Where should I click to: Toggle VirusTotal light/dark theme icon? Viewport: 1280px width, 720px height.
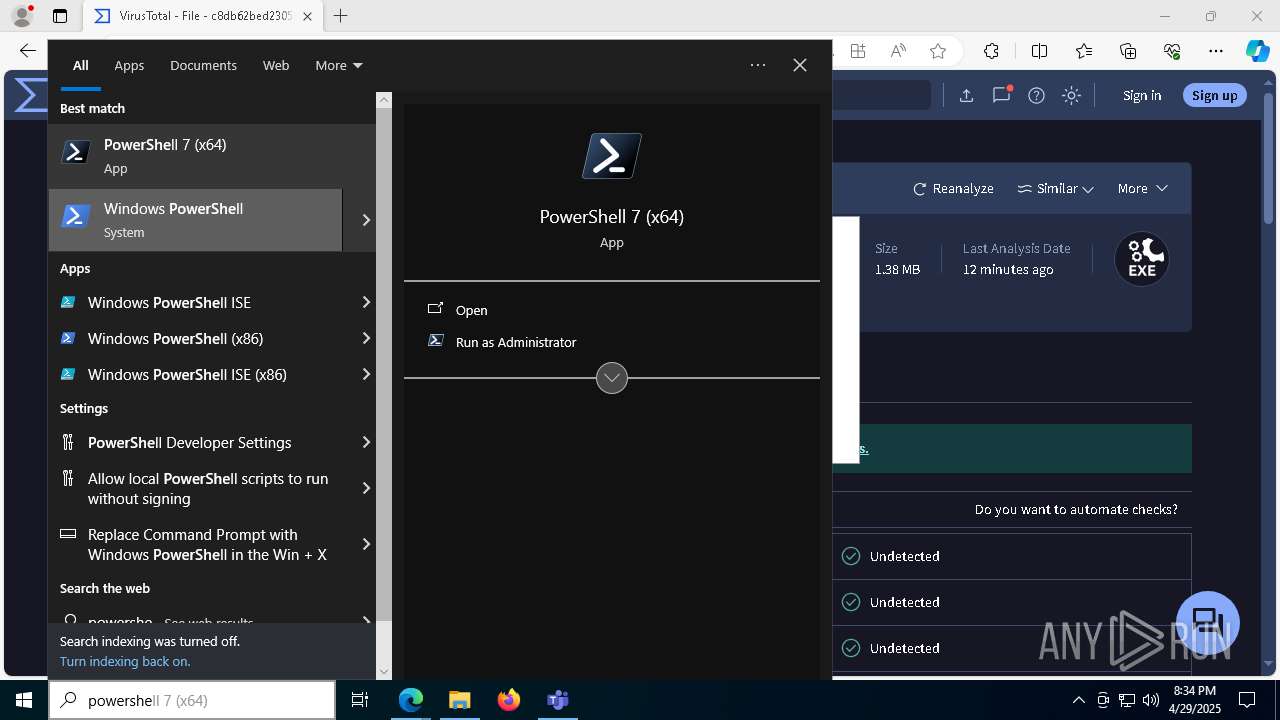pos(1072,95)
